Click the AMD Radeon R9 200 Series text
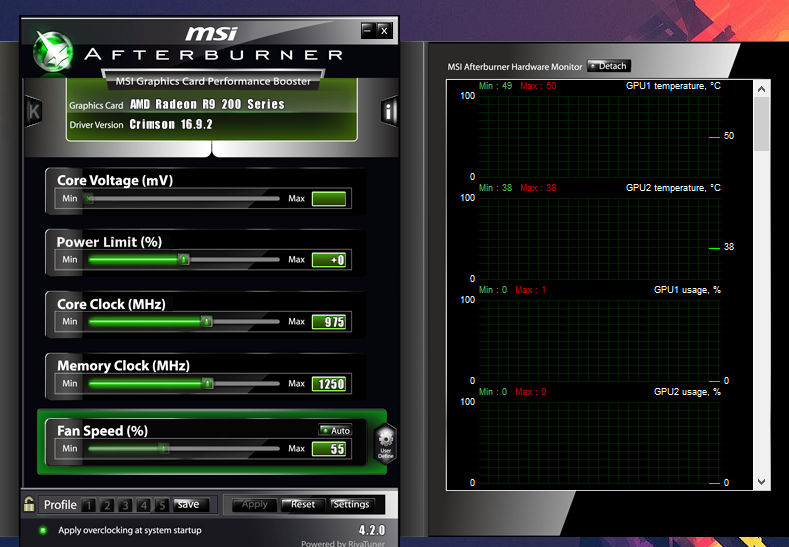The width and height of the screenshot is (789, 547). pos(207,104)
